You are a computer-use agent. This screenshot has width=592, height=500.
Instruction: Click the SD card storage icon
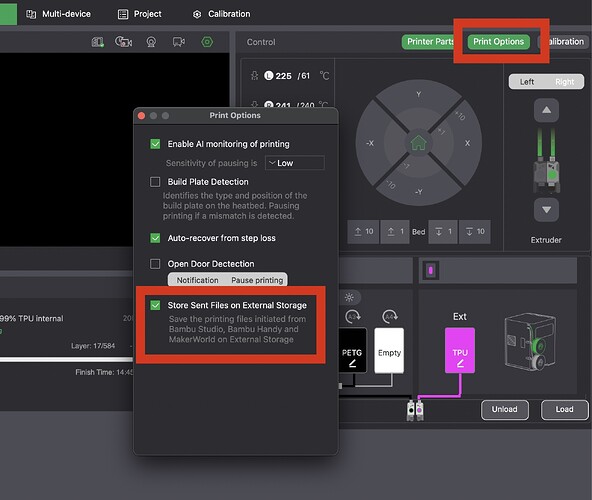click(97, 42)
